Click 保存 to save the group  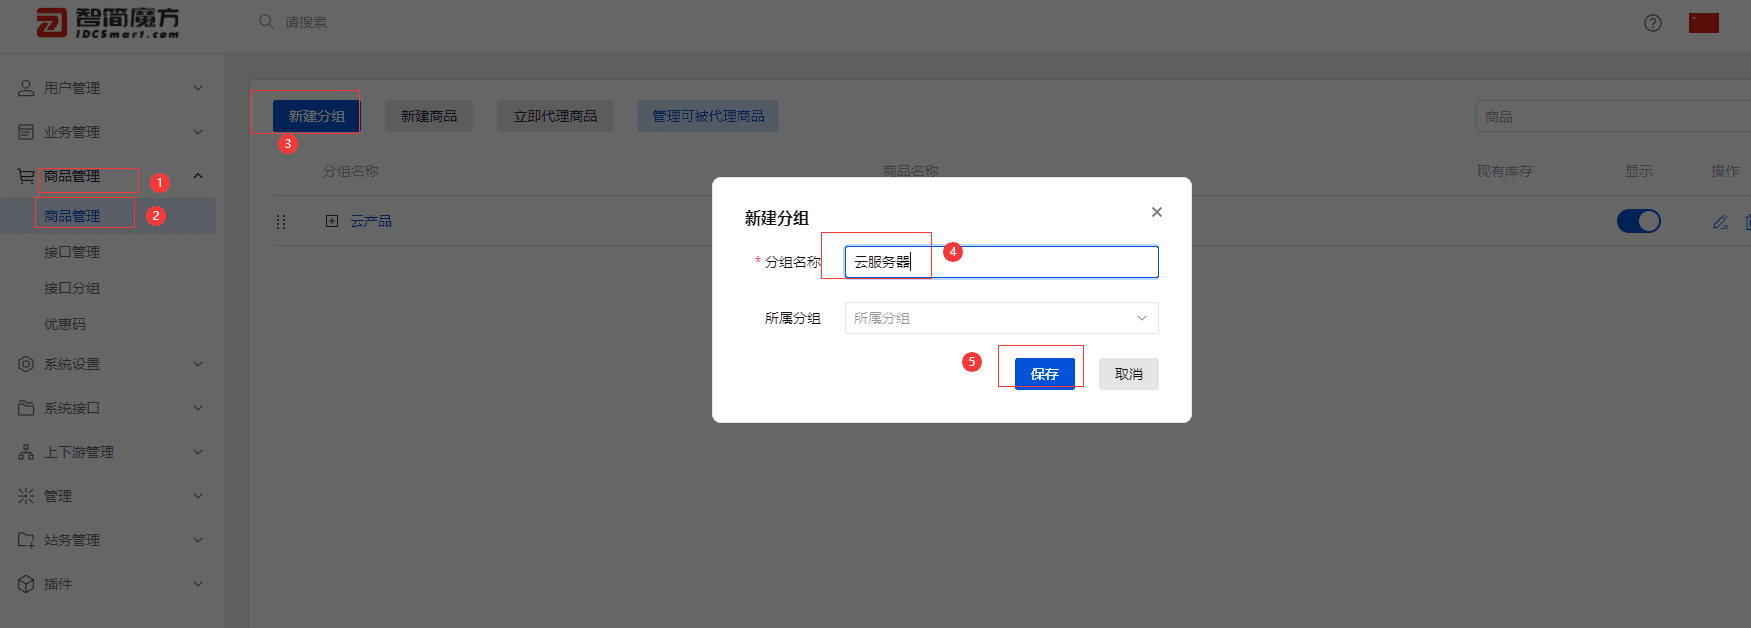point(1045,374)
